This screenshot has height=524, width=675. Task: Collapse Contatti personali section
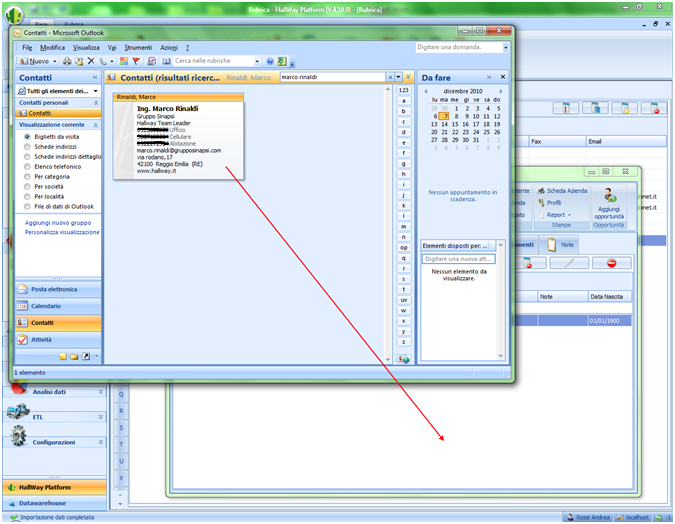point(96,103)
